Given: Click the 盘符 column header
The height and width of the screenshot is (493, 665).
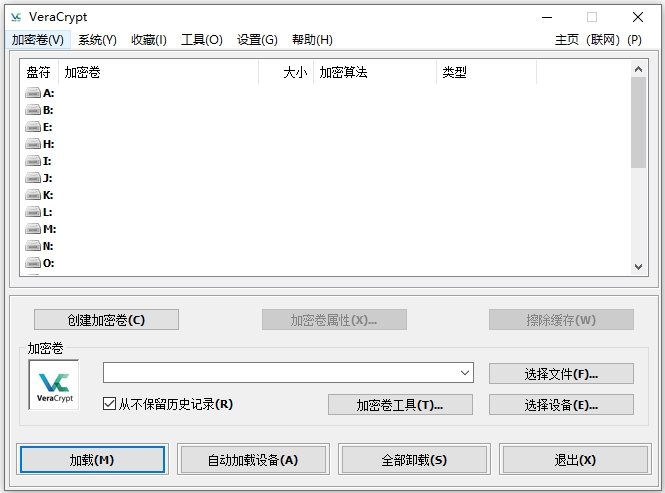Looking at the screenshot, I should click(39, 72).
